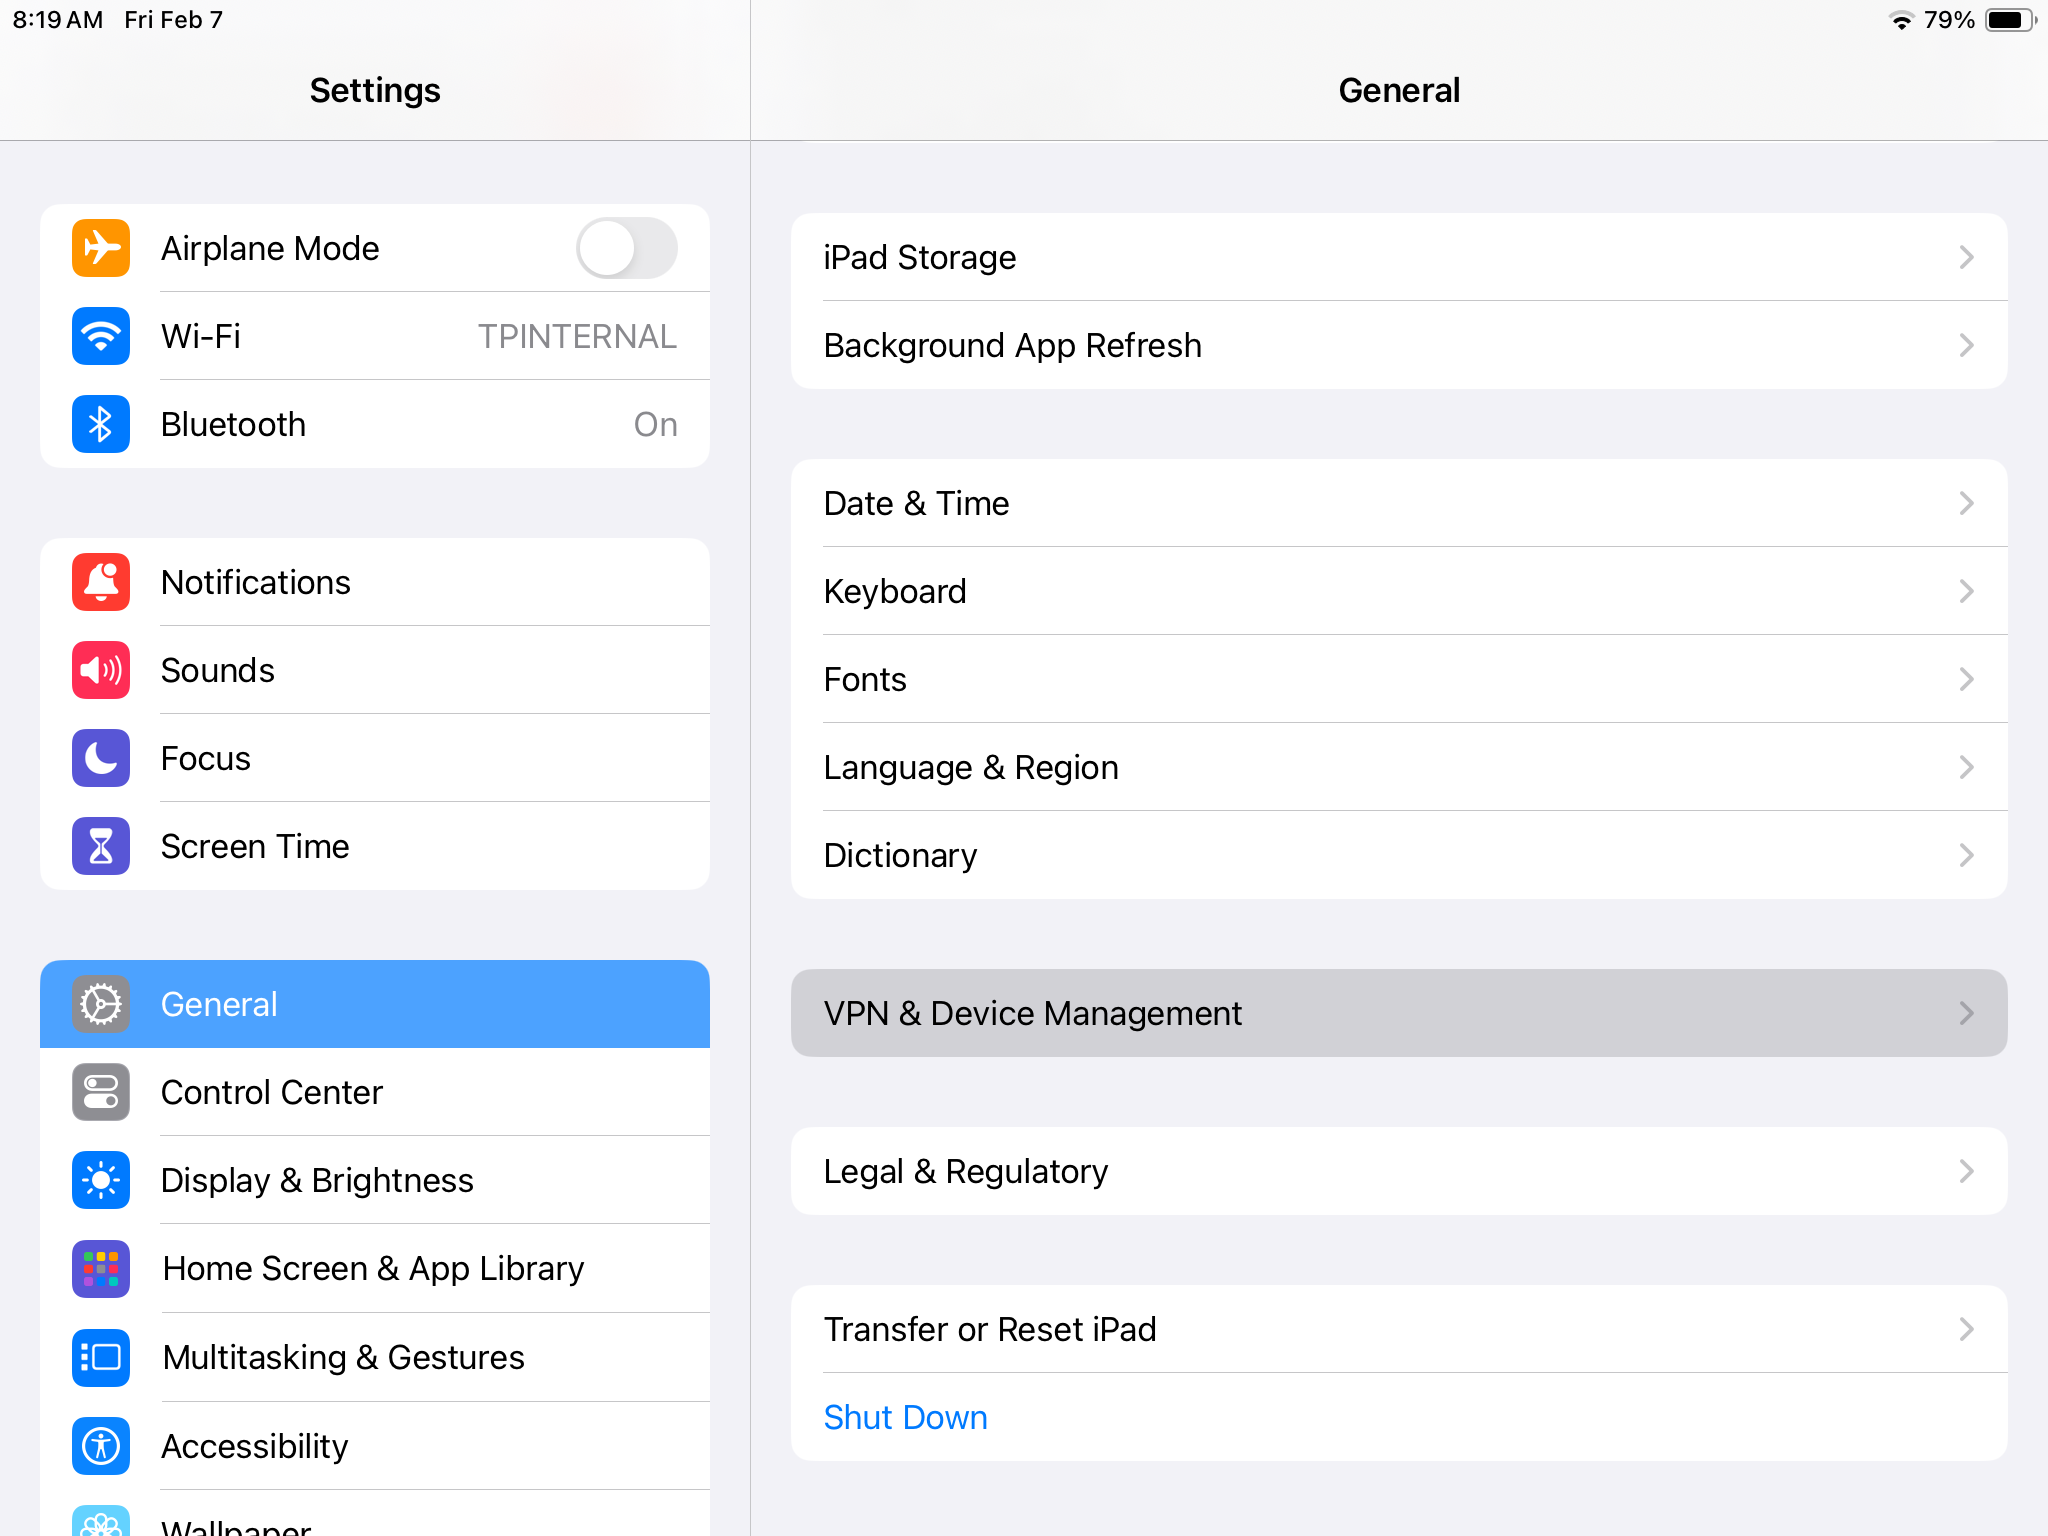Tap the pink Sounds speaker icon

pyautogui.click(x=101, y=670)
